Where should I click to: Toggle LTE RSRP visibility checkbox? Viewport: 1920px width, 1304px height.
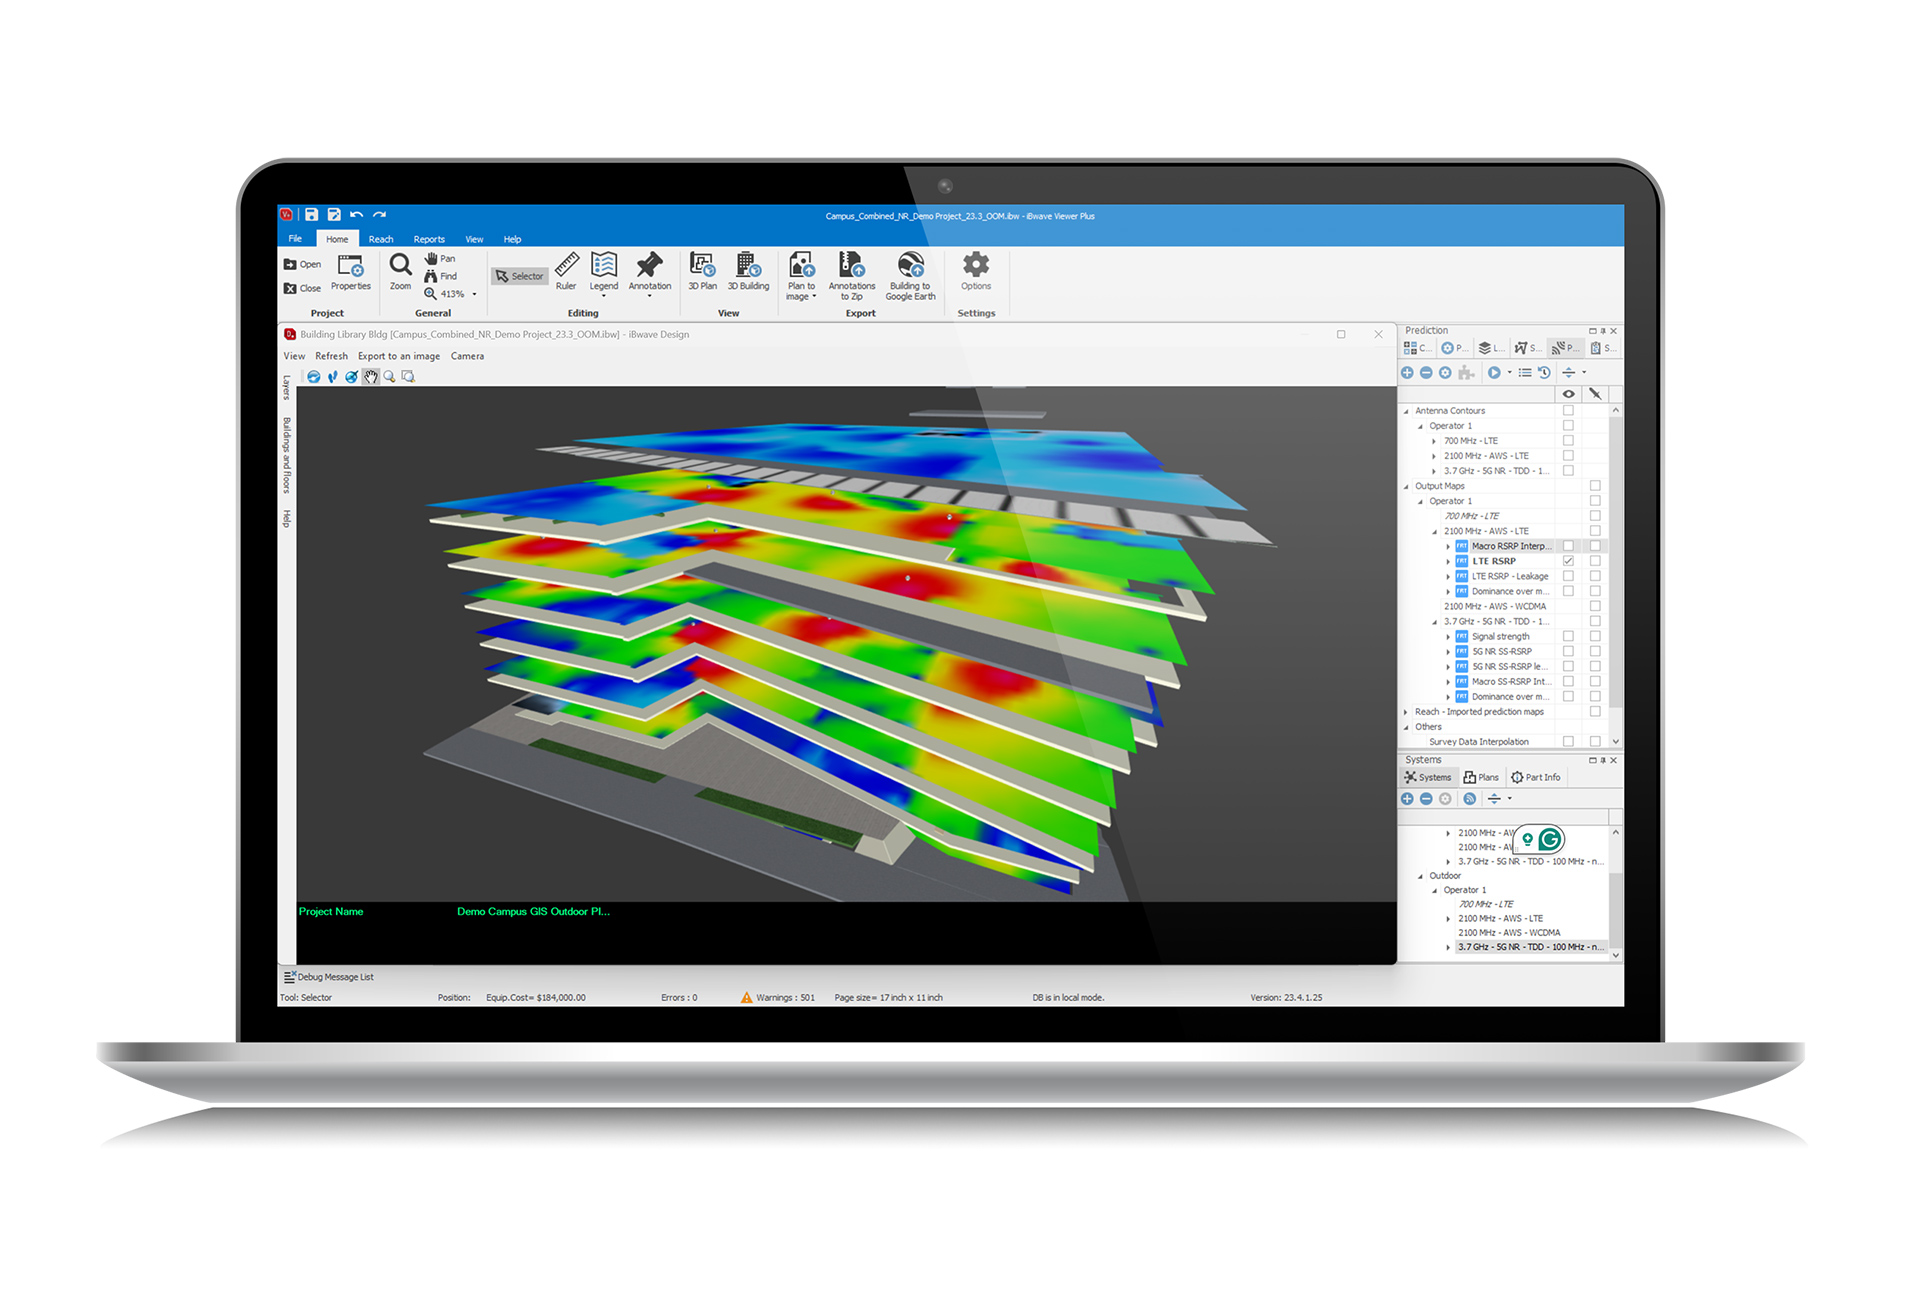[x=1568, y=561]
